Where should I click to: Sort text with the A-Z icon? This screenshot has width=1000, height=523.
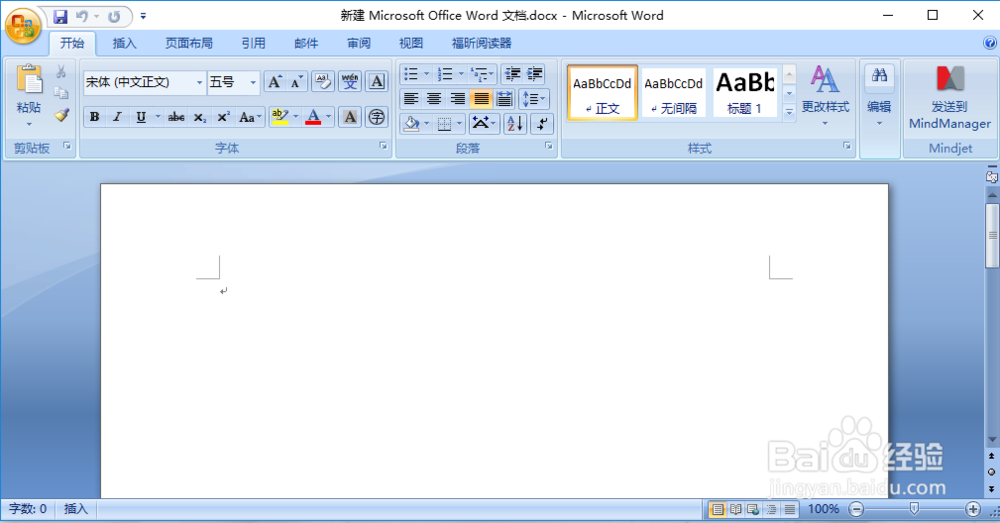(x=515, y=124)
